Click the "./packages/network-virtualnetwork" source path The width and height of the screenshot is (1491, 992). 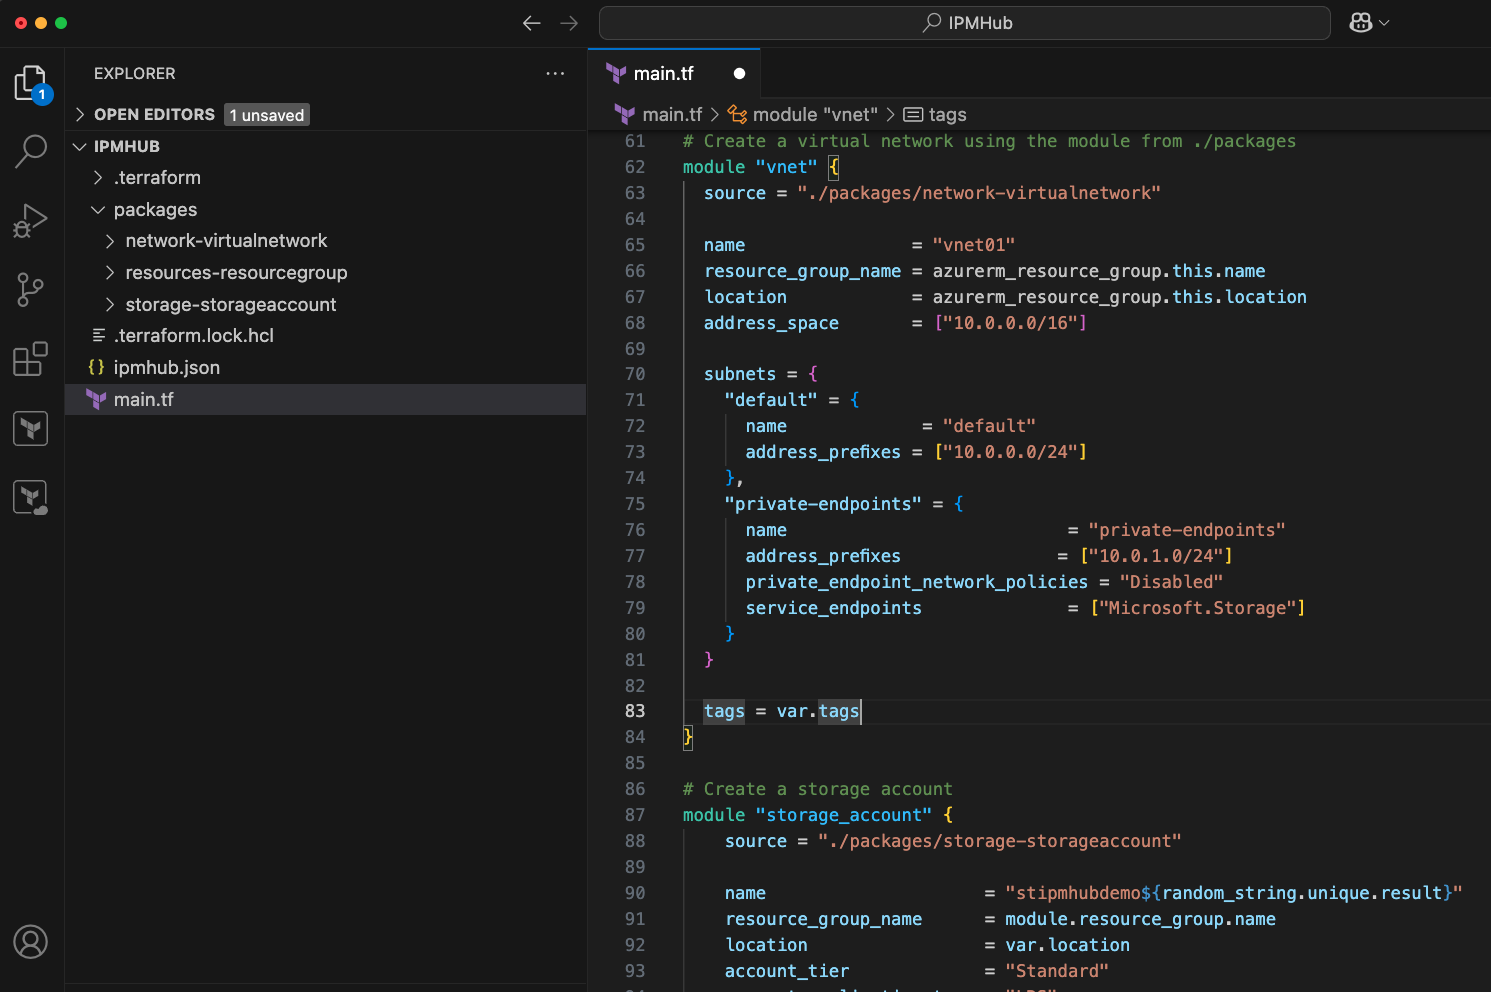coord(979,193)
